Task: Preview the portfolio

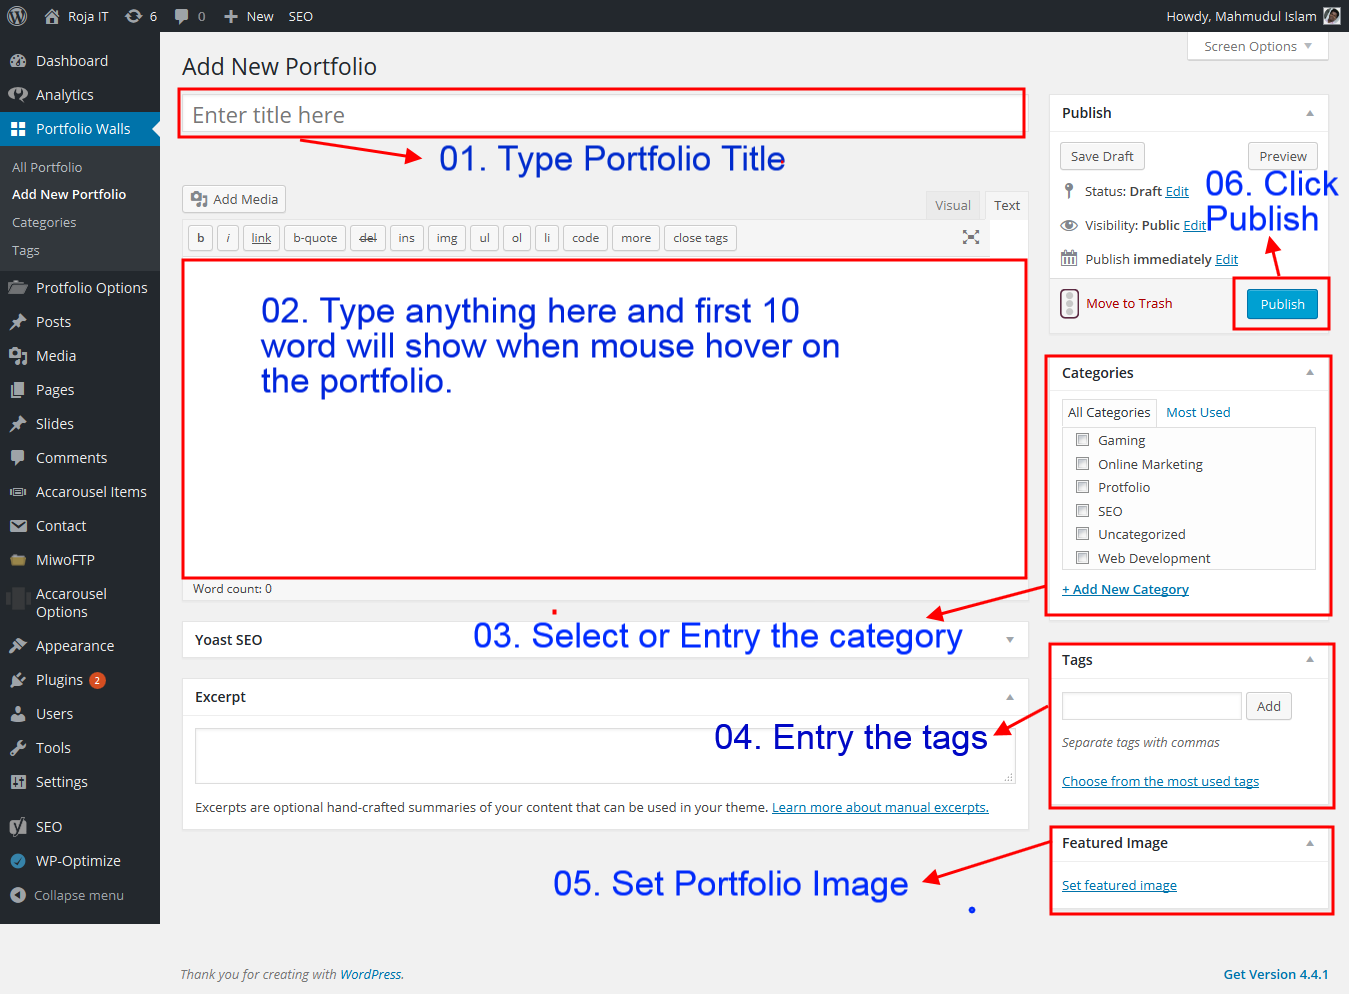Action: (1283, 156)
